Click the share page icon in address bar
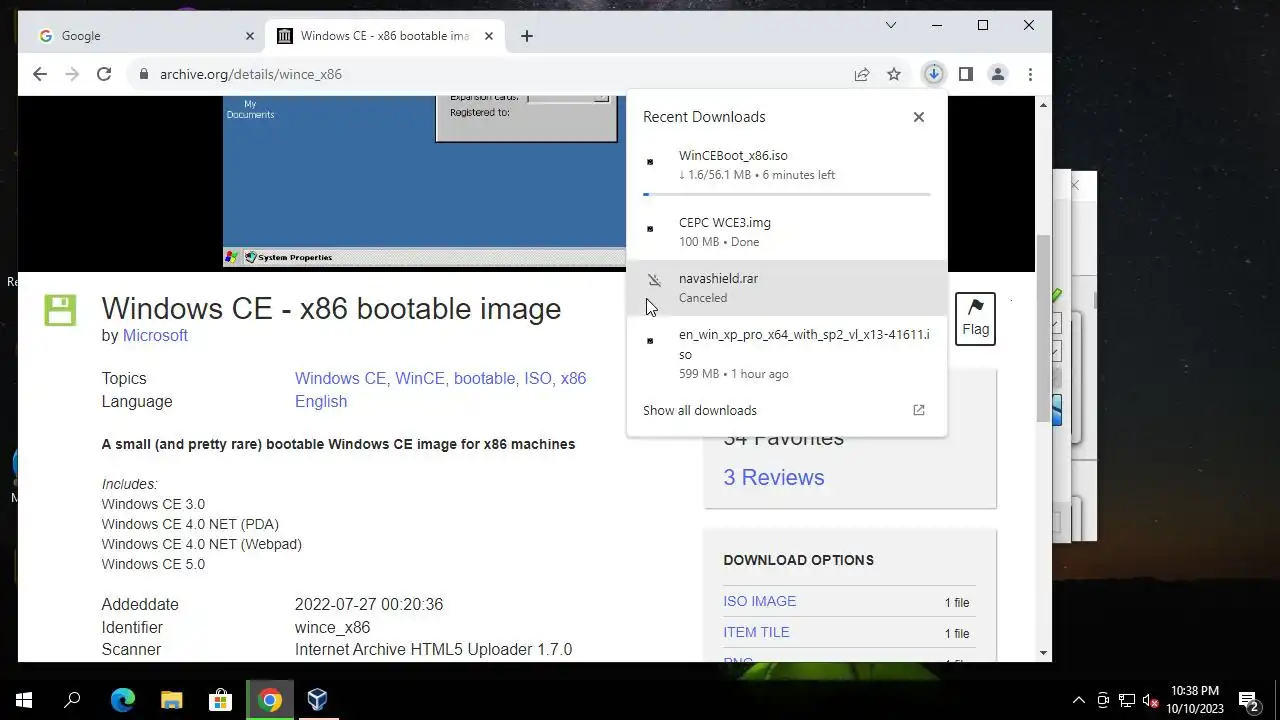This screenshot has height=720, width=1280. point(861,74)
